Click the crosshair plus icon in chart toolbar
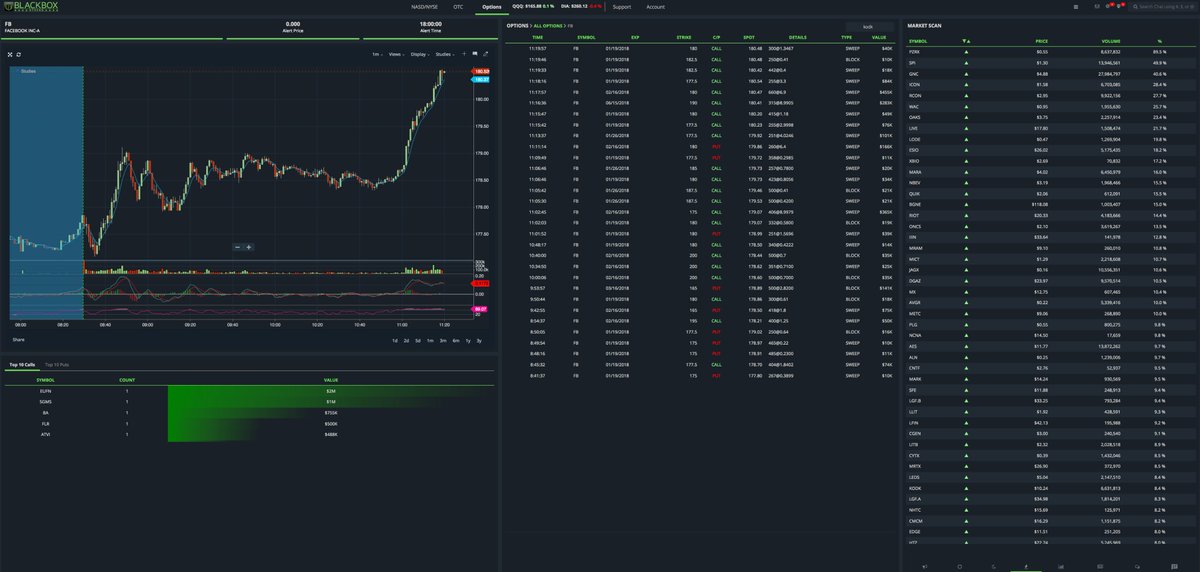This screenshot has width=1200, height=572. coord(463,54)
